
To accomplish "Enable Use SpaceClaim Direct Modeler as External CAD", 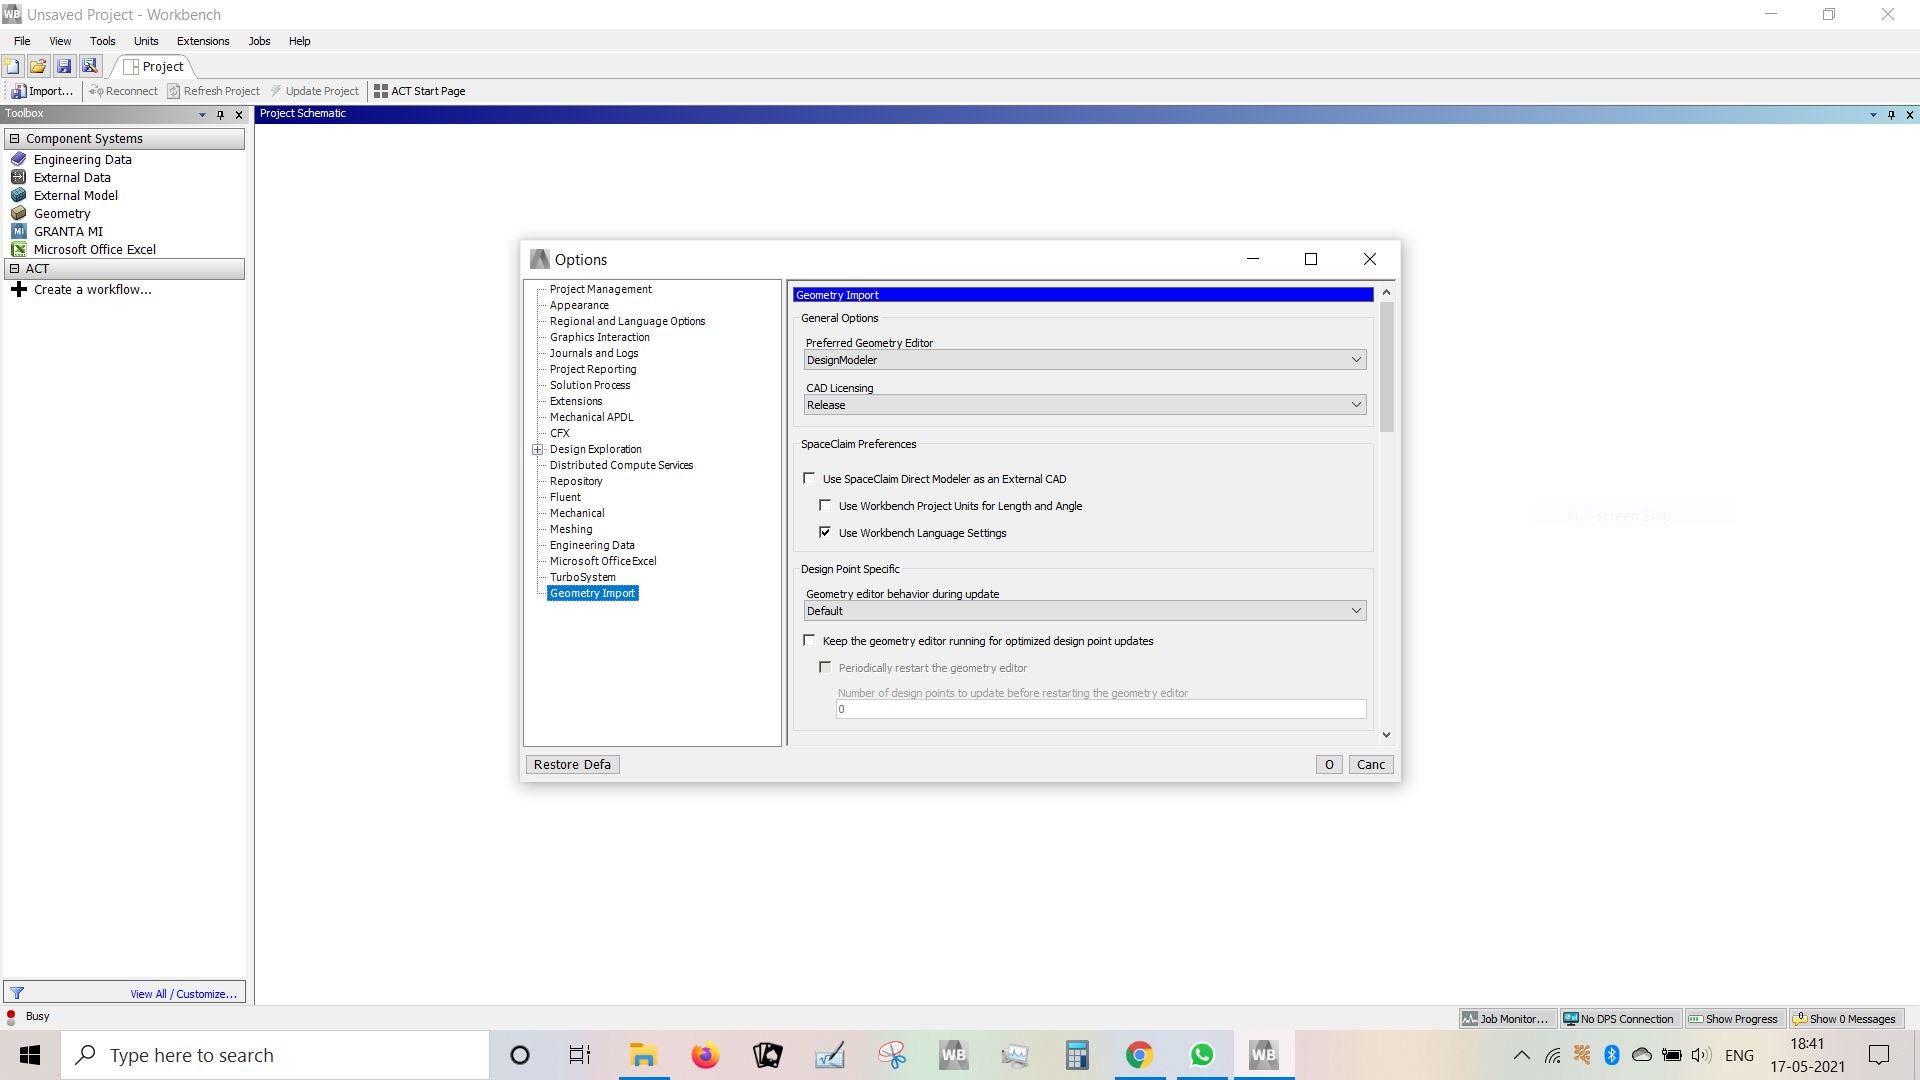I will coord(809,479).
